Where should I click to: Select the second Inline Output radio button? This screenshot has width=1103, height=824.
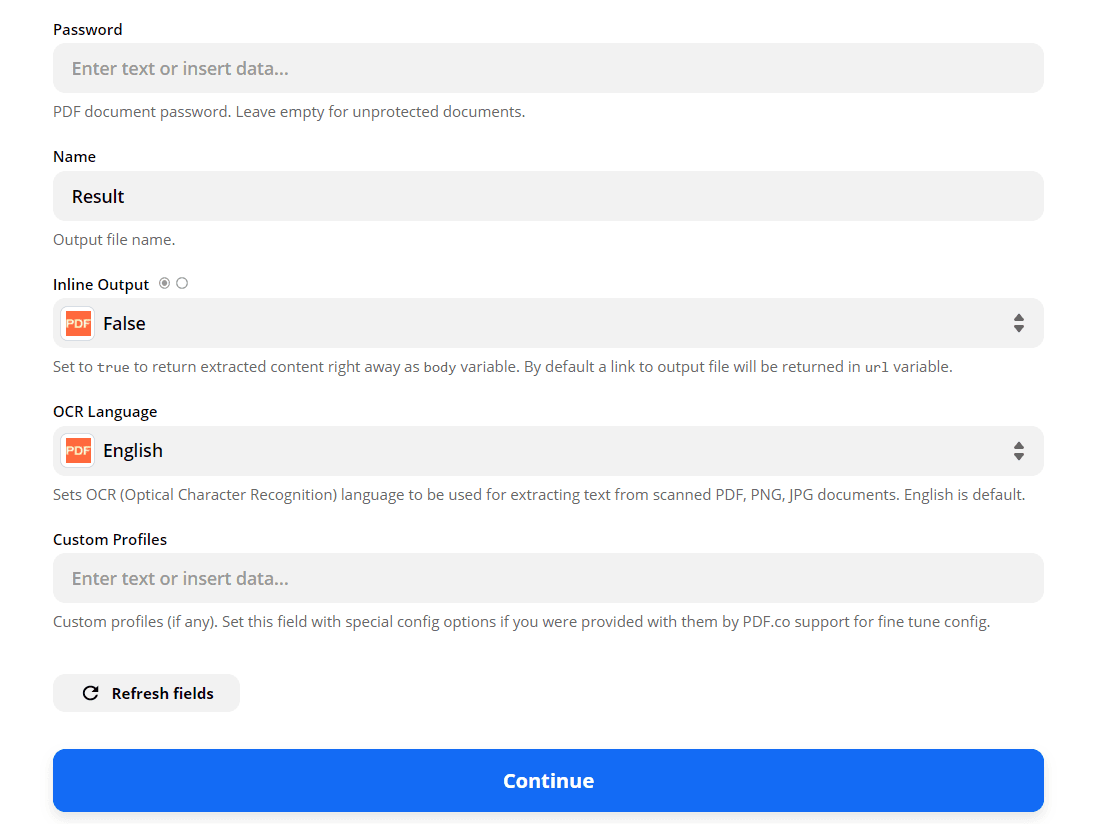click(181, 283)
